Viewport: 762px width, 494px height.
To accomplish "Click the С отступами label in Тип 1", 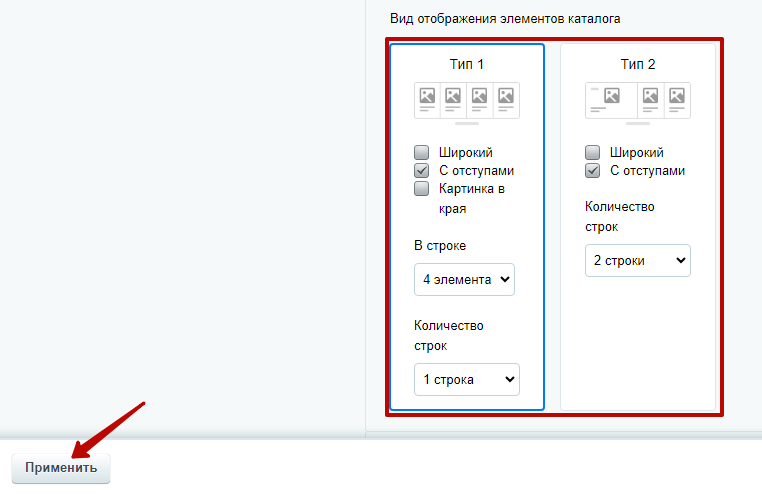I will (x=476, y=171).
